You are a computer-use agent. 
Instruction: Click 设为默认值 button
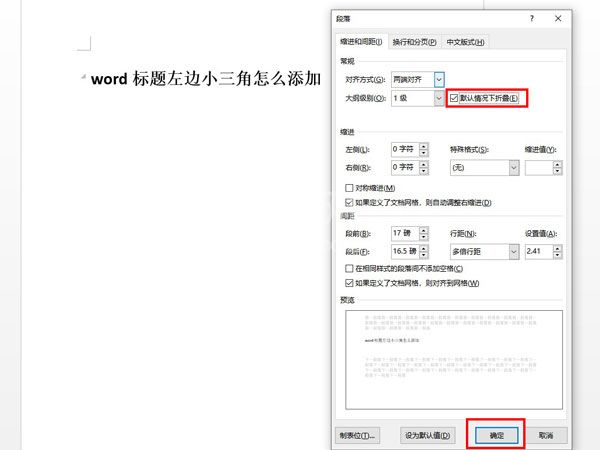tap(428, 435)
